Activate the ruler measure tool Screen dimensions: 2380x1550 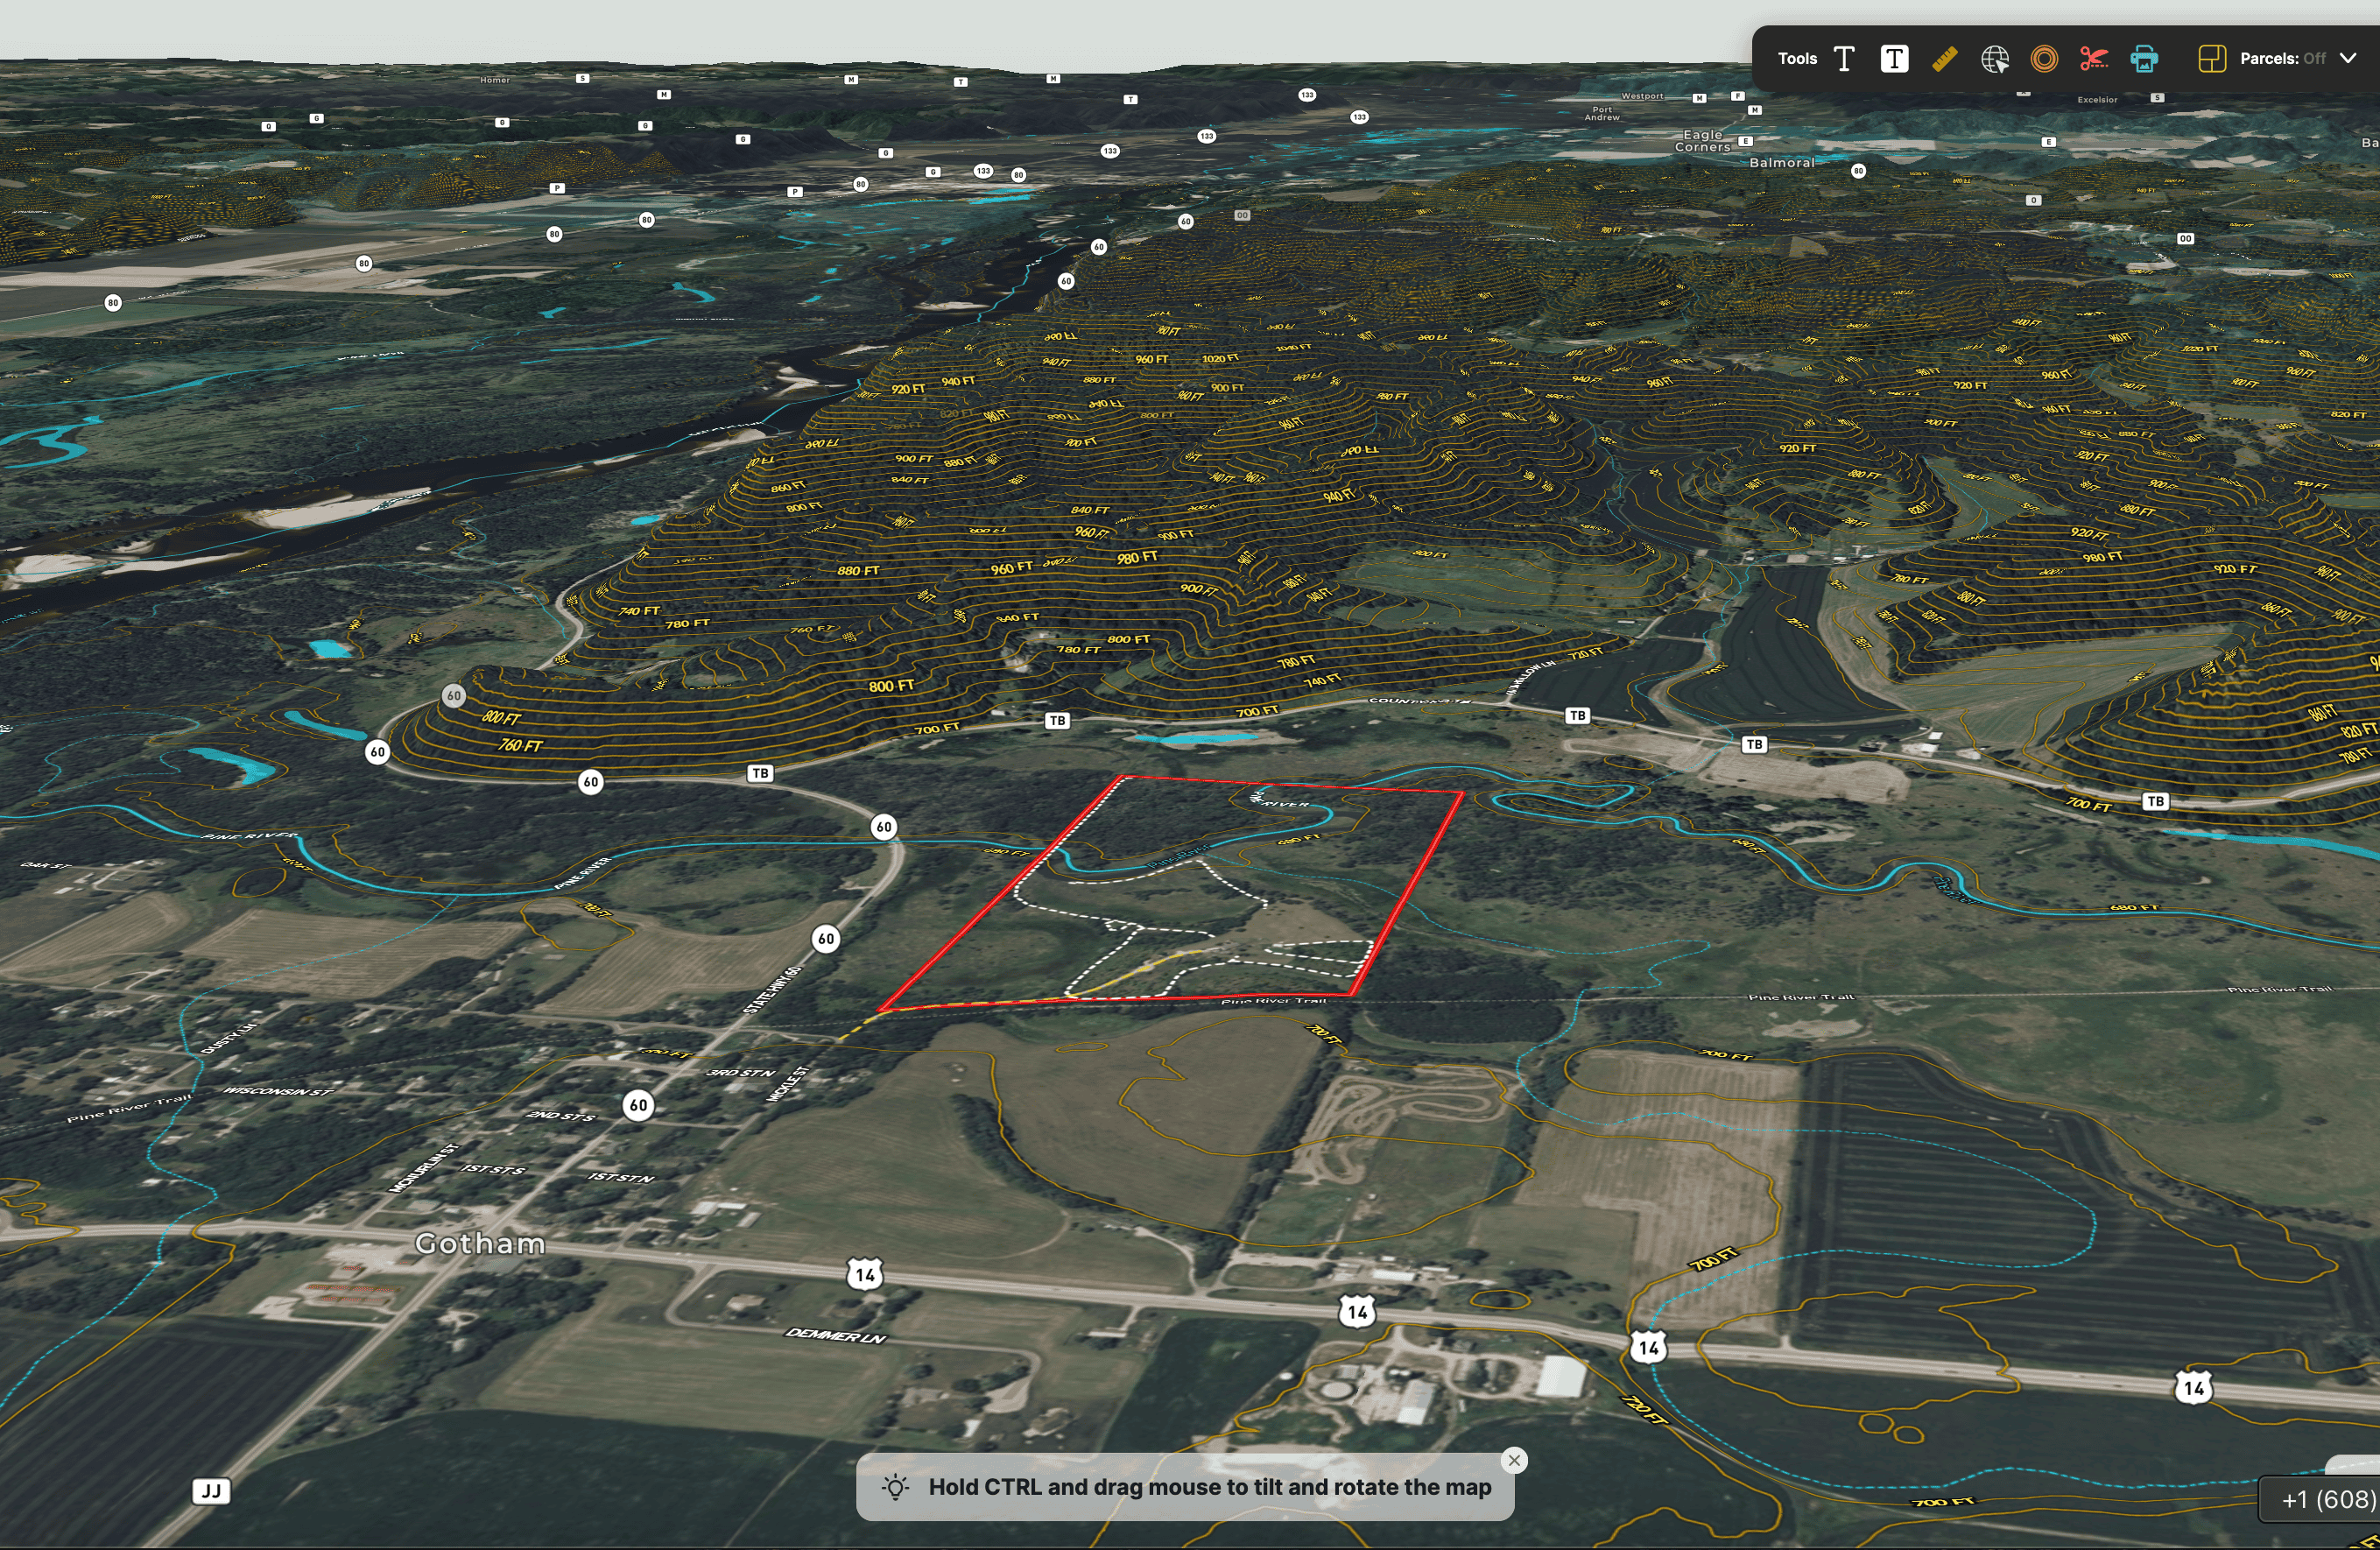(1944, 59)
